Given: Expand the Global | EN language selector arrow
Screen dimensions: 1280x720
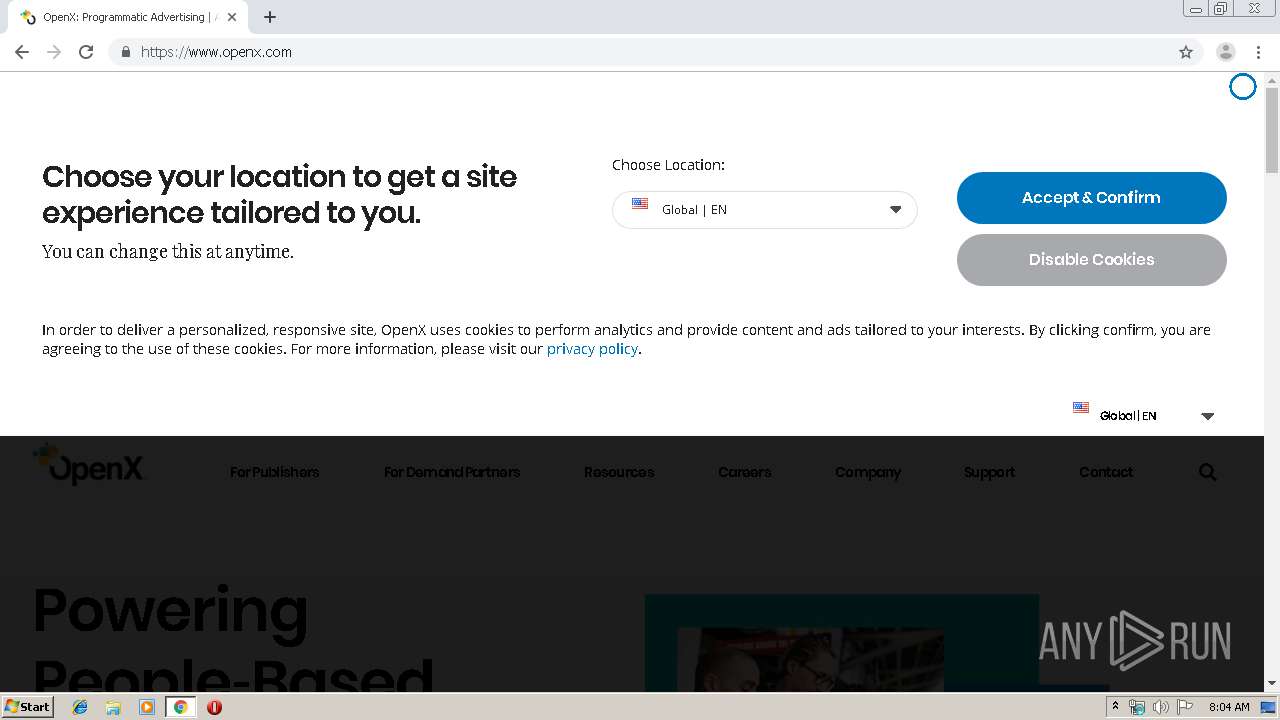Looking at the screenshot, I should [x=1207, y=416].
